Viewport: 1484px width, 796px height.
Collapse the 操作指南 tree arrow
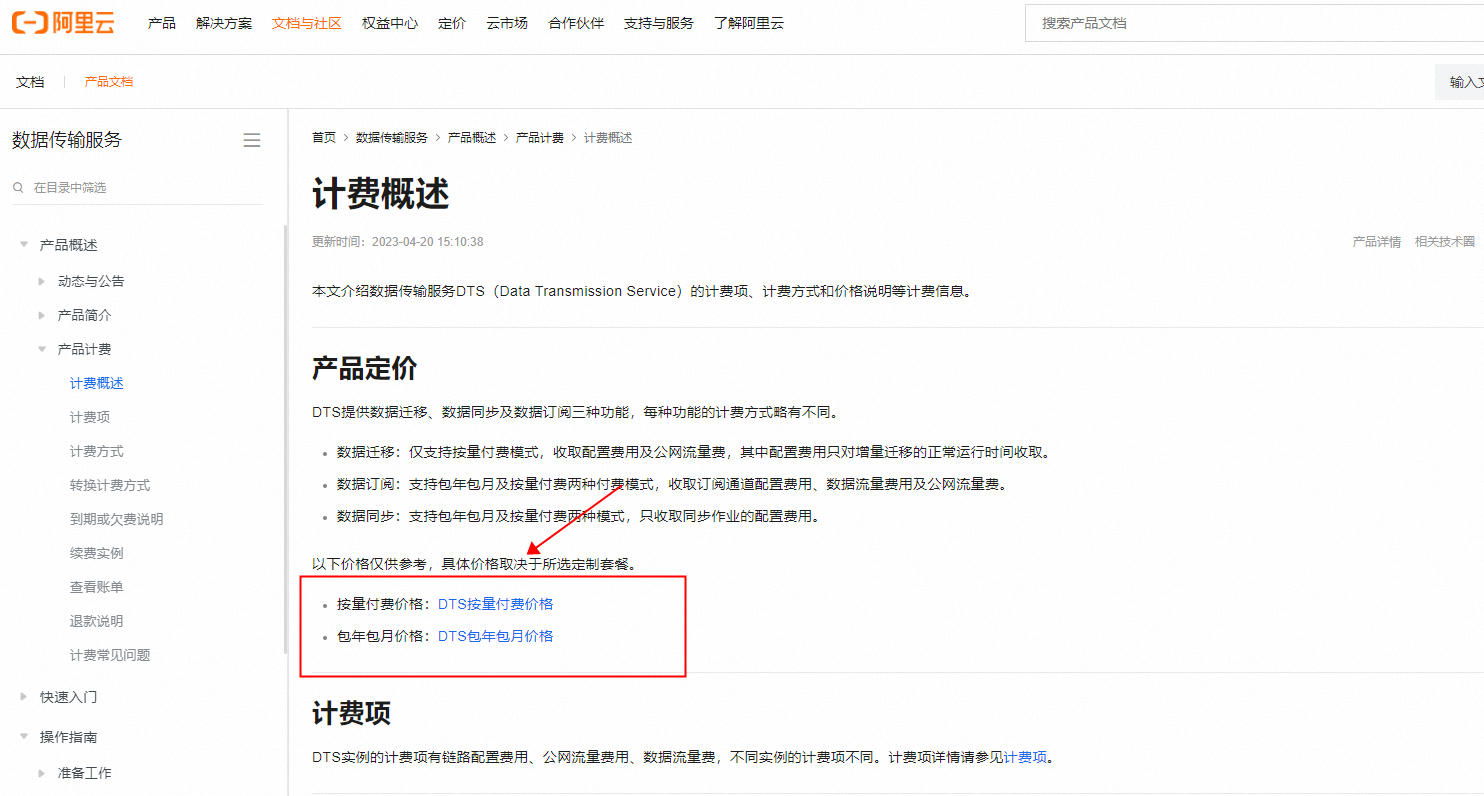(x=24, y=737)
